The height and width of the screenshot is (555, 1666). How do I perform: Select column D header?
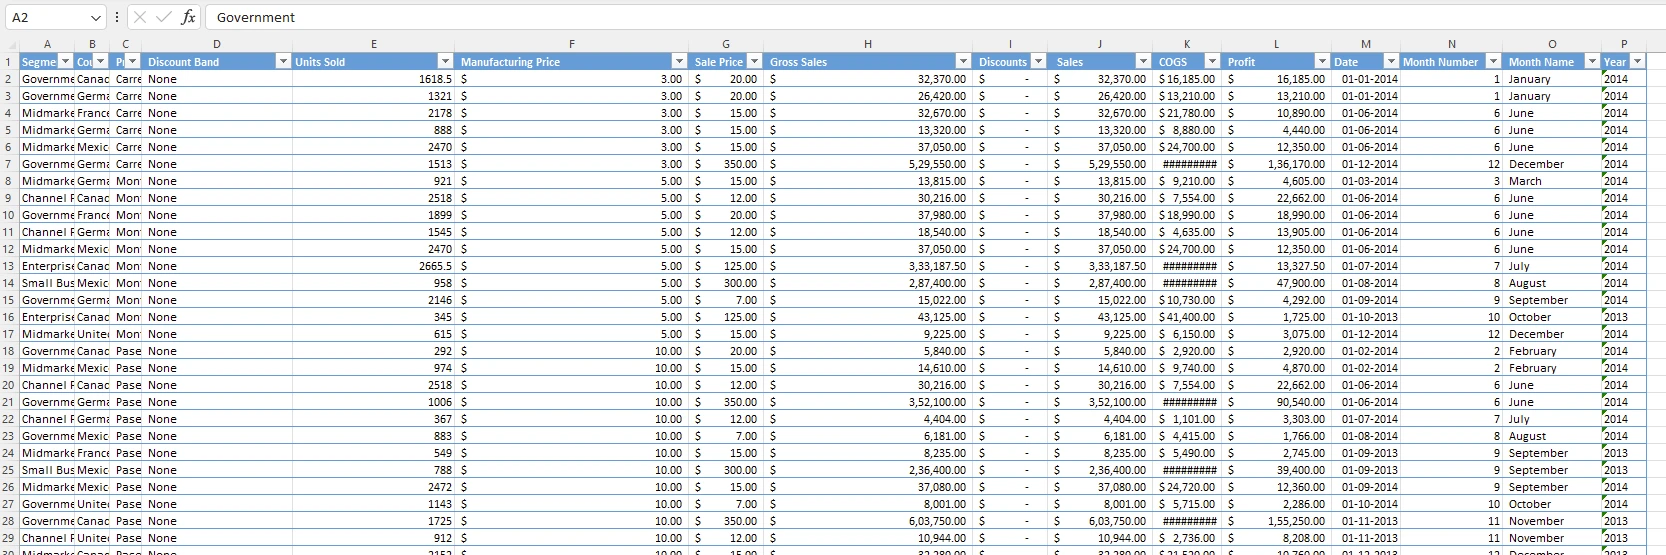(x=217, y=44)
